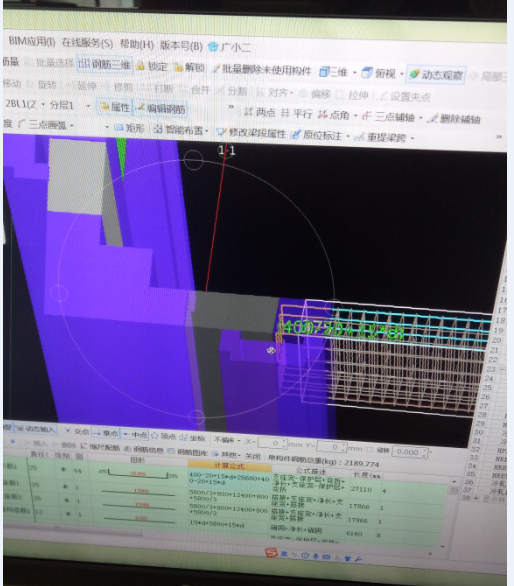Toggle 顶点 vertex snap
The image size is (514, 586).
tap(163, 436)
